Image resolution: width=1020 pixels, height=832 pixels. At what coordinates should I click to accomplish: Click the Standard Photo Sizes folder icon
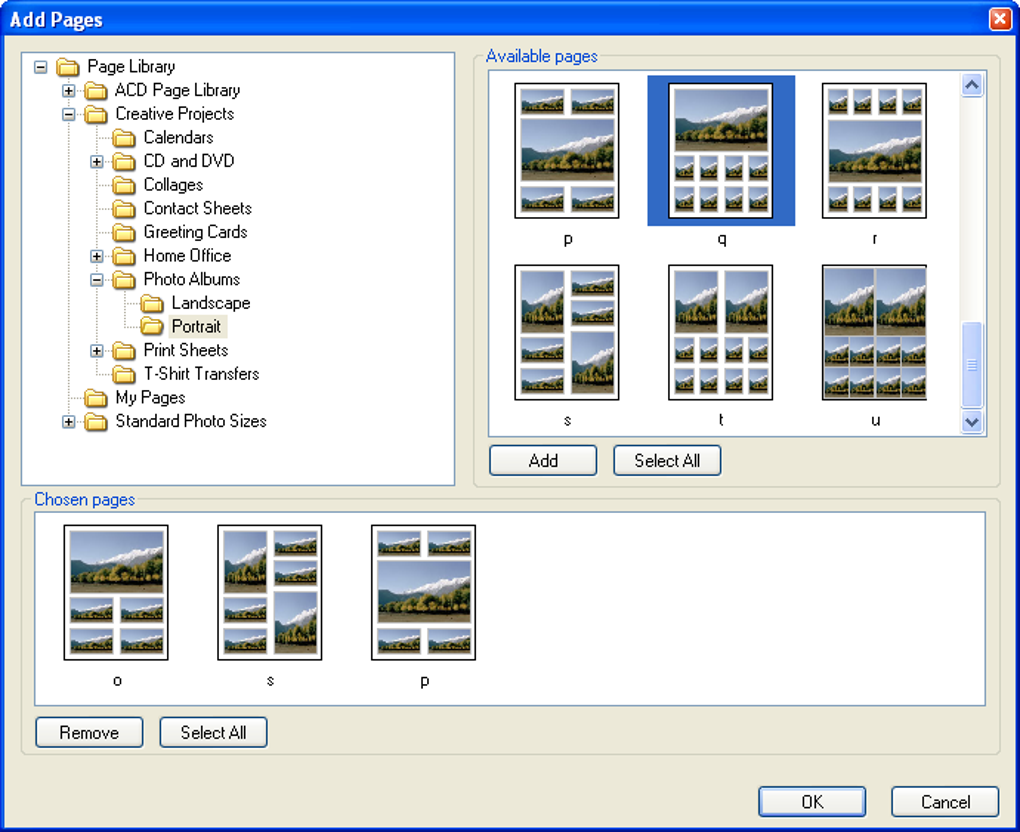coord(96,422)
